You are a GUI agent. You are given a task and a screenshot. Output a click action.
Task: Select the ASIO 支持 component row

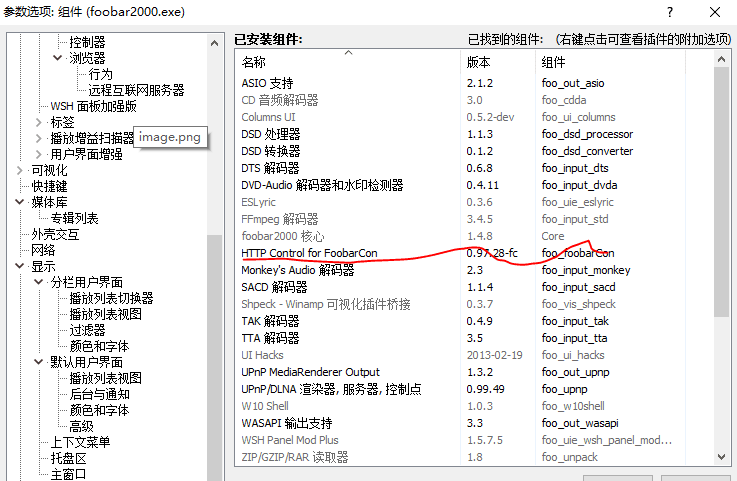click(267, 83)
